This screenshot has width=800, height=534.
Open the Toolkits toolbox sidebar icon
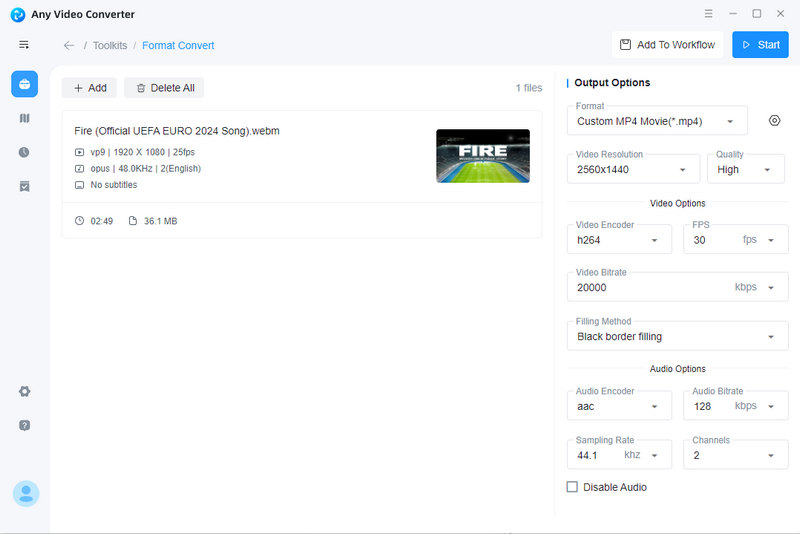coord(24,84)
